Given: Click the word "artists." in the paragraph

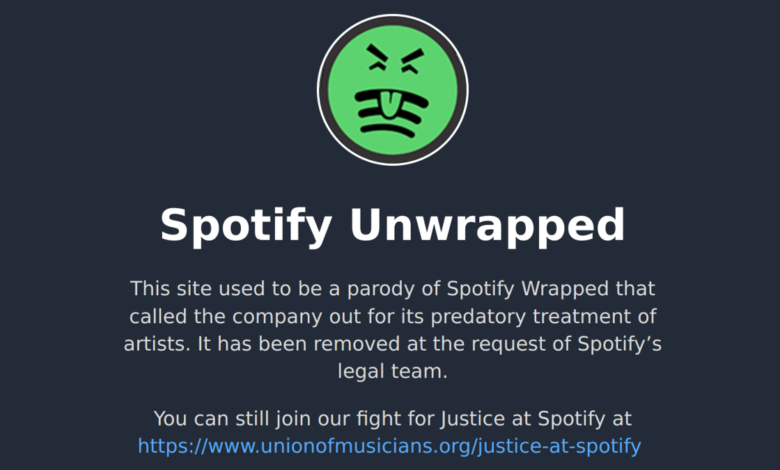Looking at the screenshot, I should [x=156, y=344].
